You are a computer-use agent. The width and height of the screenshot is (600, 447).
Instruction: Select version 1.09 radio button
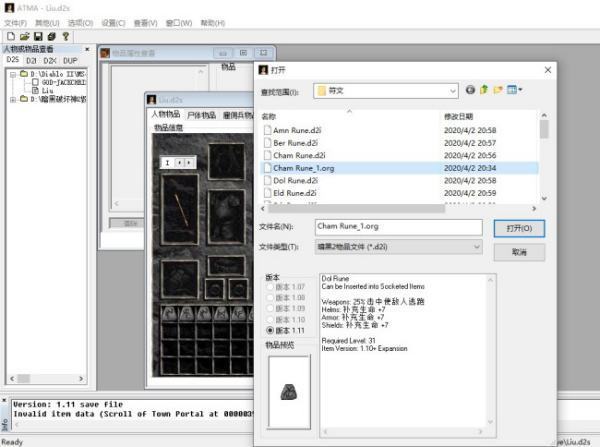[270, 308]
